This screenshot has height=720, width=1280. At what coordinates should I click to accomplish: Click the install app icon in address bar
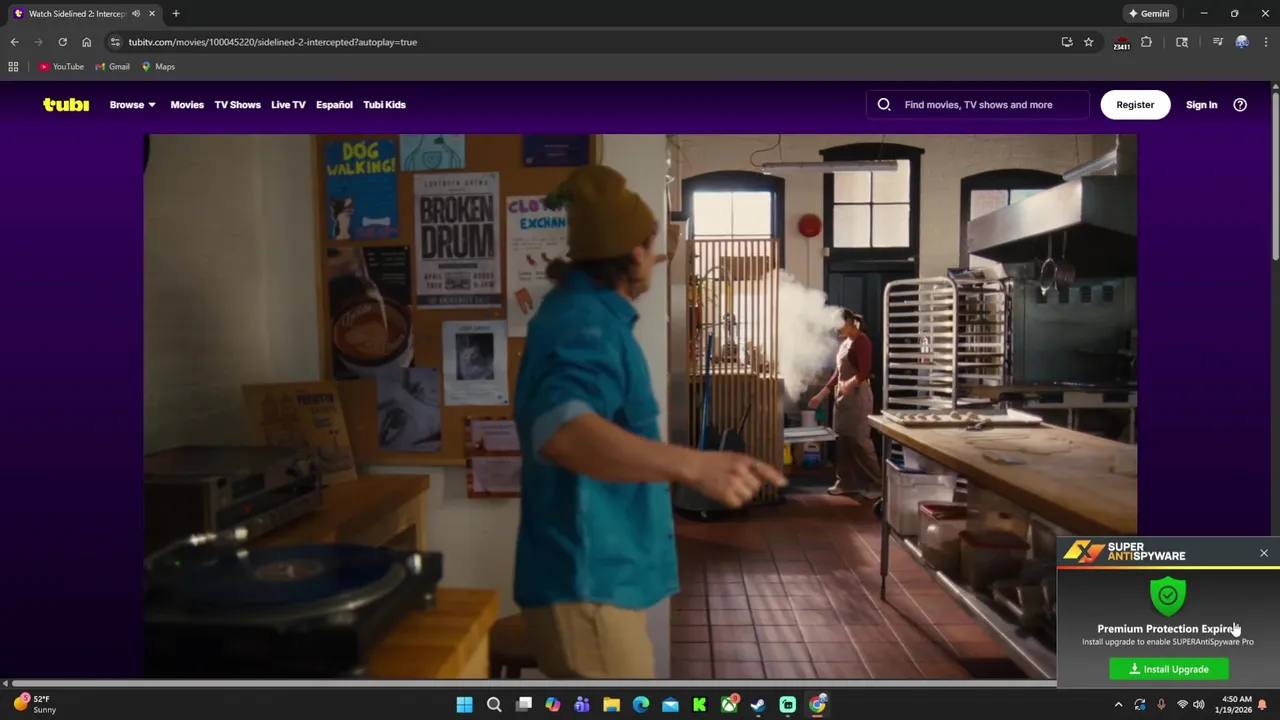click(1067, 42)
